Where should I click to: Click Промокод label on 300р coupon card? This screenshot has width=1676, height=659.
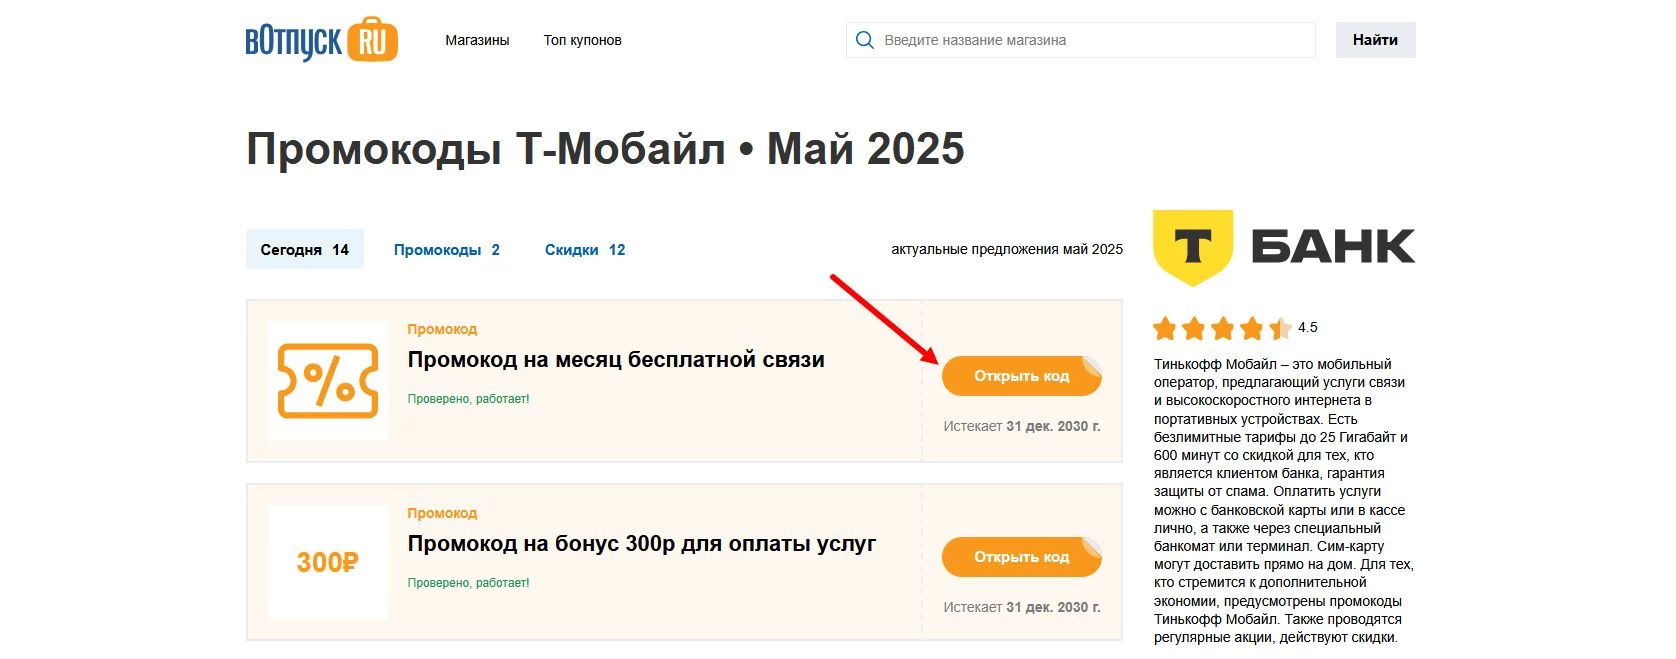[x=442, y=513]
